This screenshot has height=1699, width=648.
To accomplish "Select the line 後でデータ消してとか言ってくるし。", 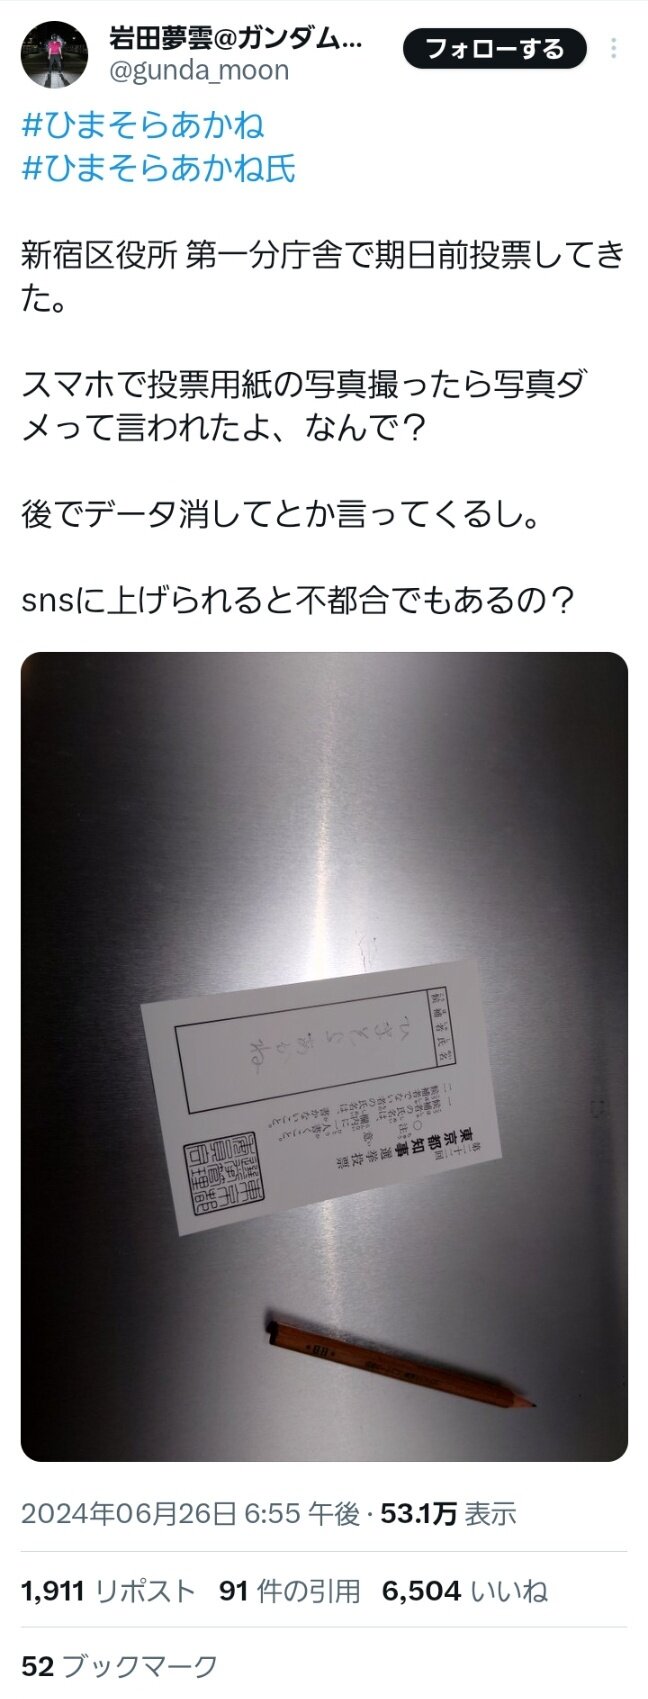I will [x=282, y=515].
